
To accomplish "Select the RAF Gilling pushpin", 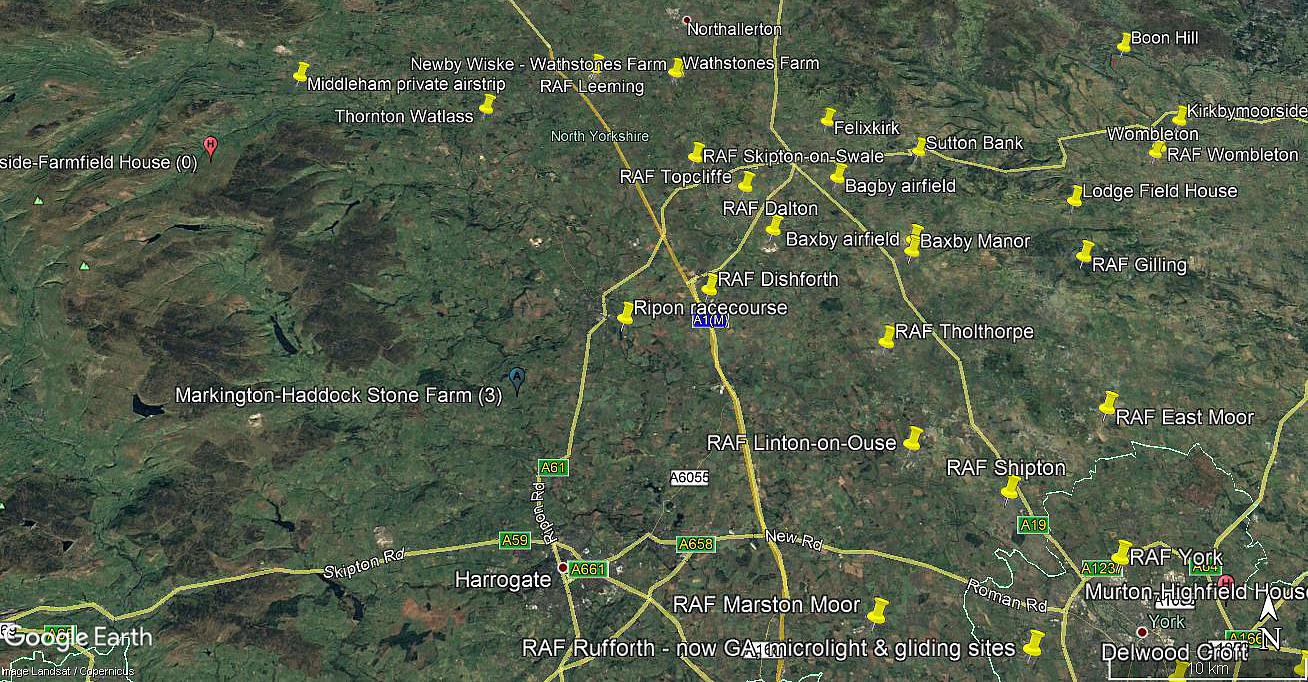I will click(x=1085, y=252).
